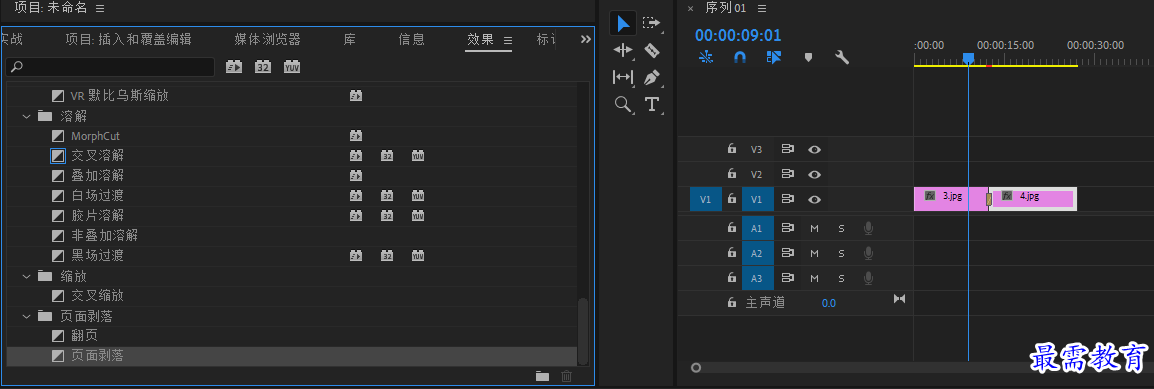Viewport: 1154px width, 389px height.
Task: Open the 项目 panel menu icon
Action: pyautogui.click(x=100, y=8)
